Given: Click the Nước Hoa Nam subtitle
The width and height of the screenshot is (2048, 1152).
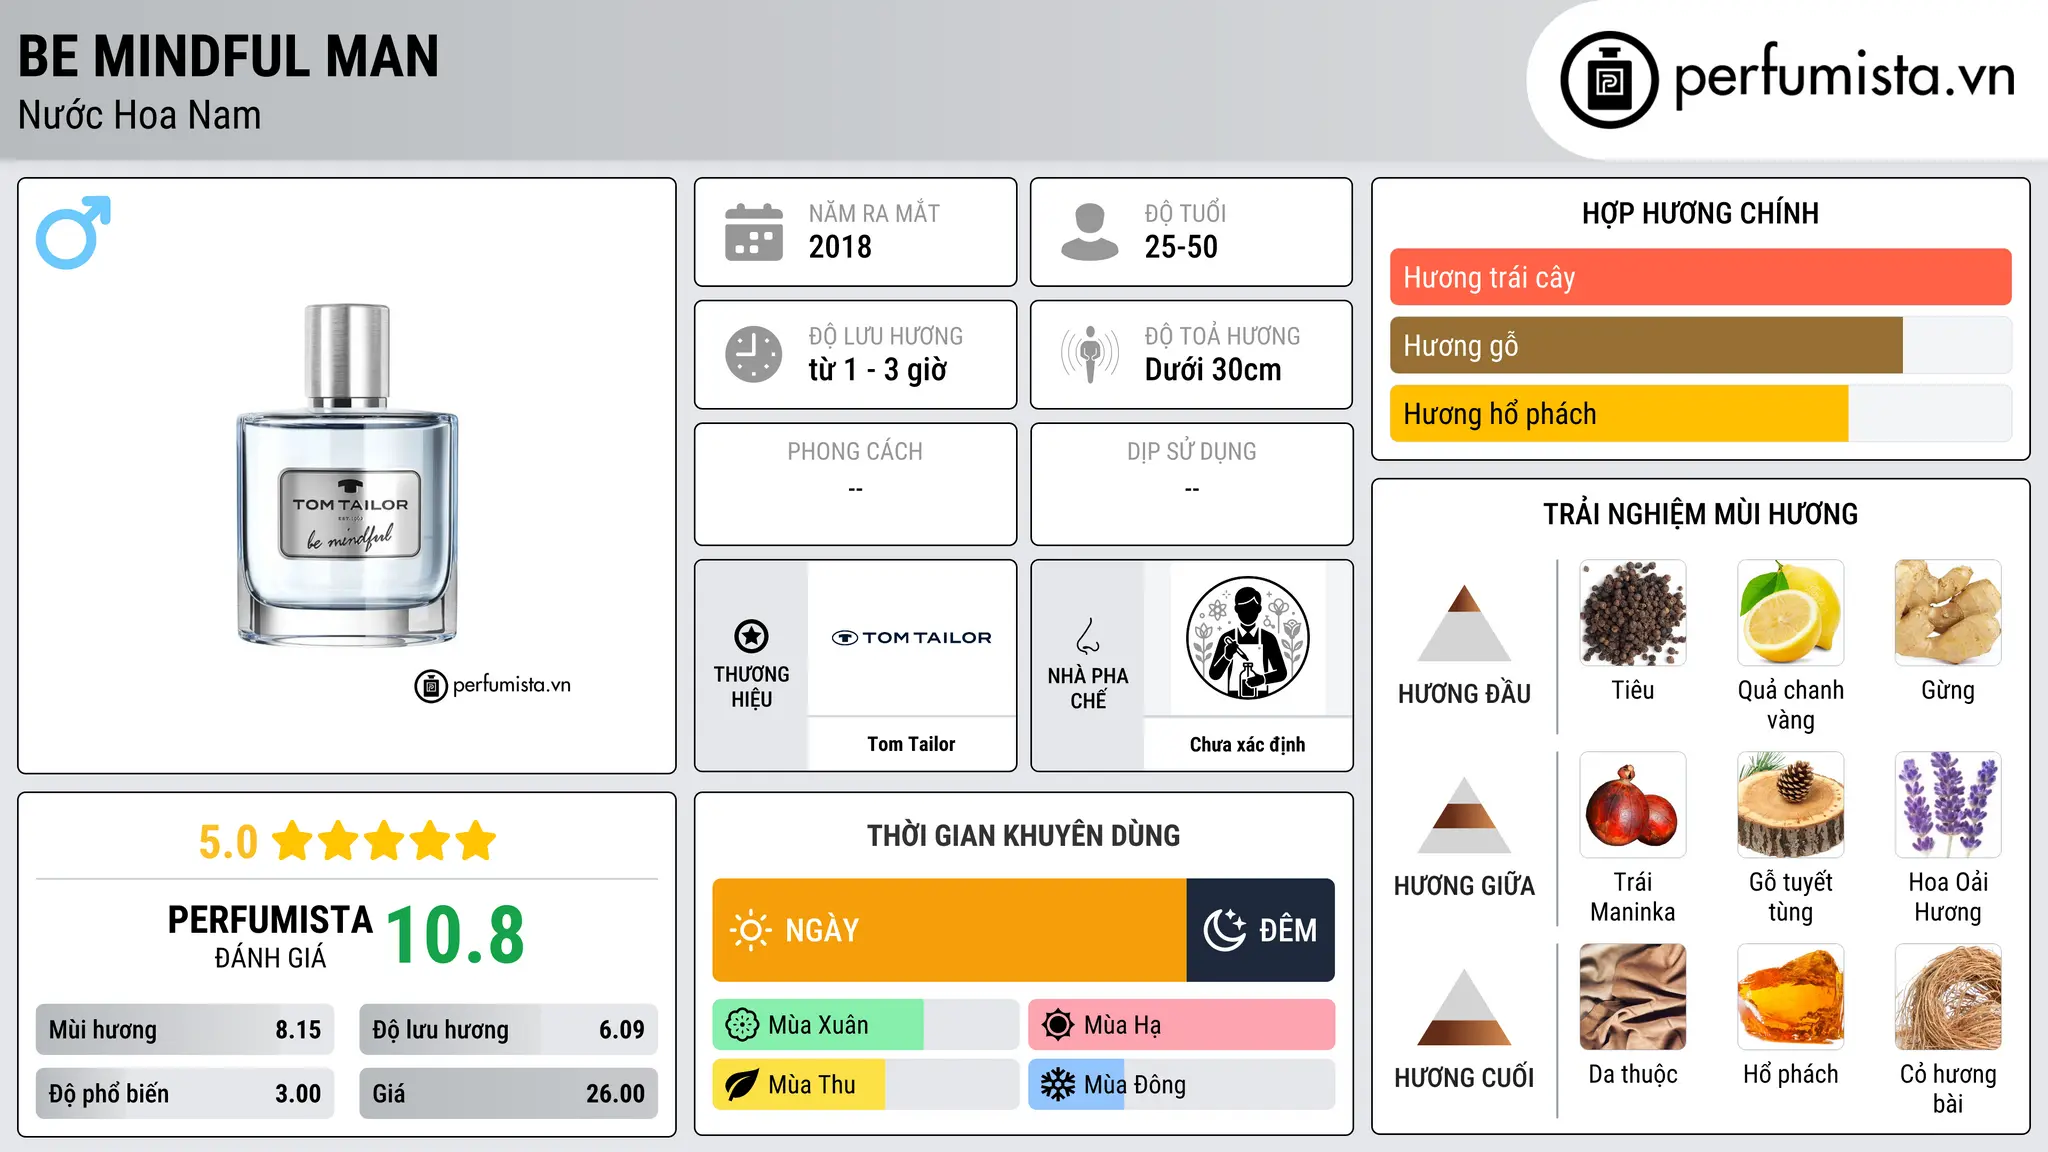Looking at the screenshot, I should pos(139,115).
